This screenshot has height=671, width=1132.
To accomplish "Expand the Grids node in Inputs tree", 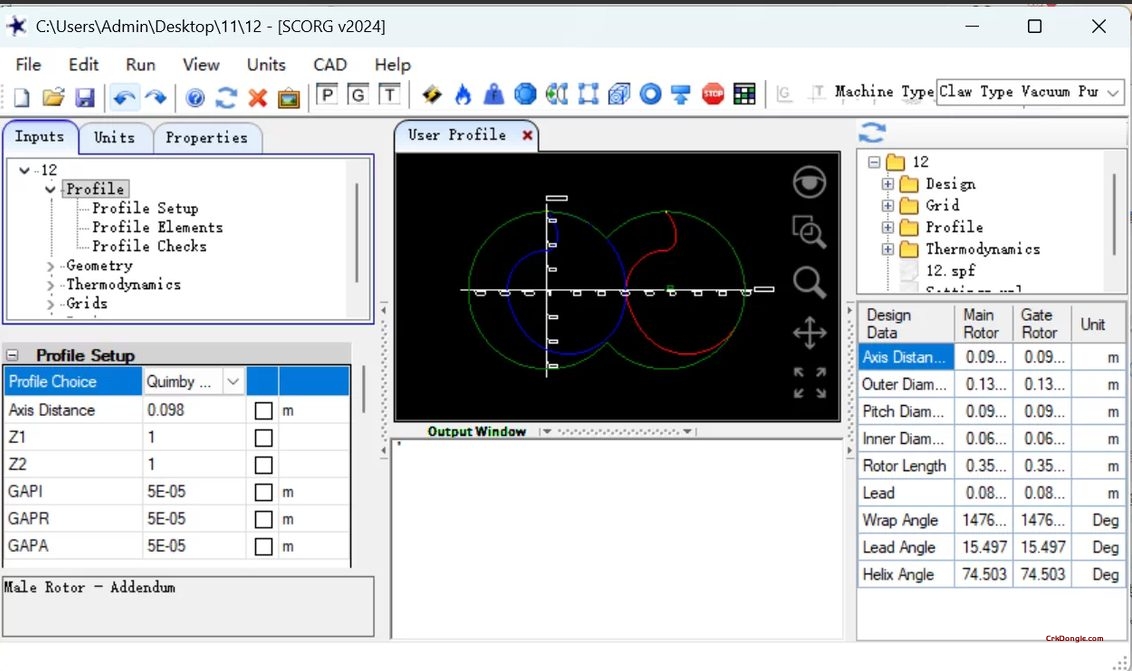I will coord(50,304).
